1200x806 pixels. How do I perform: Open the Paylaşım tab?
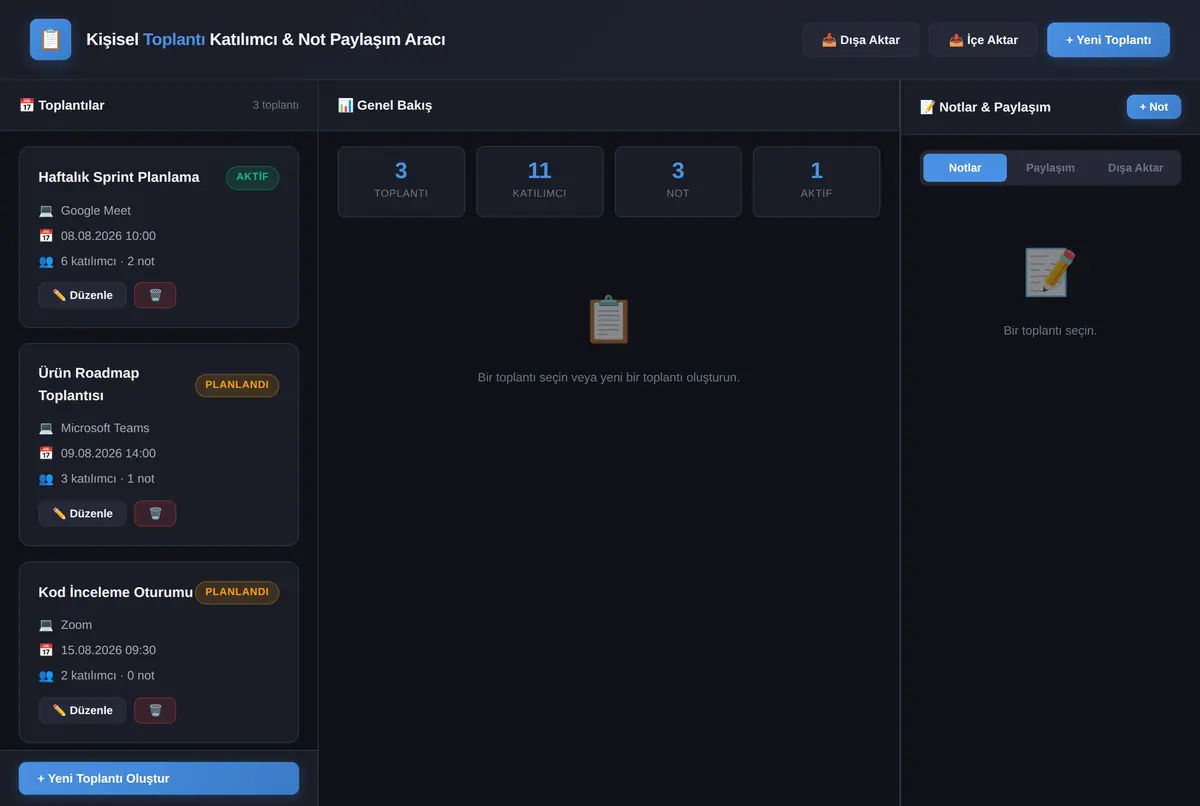tap(1050, 168)
